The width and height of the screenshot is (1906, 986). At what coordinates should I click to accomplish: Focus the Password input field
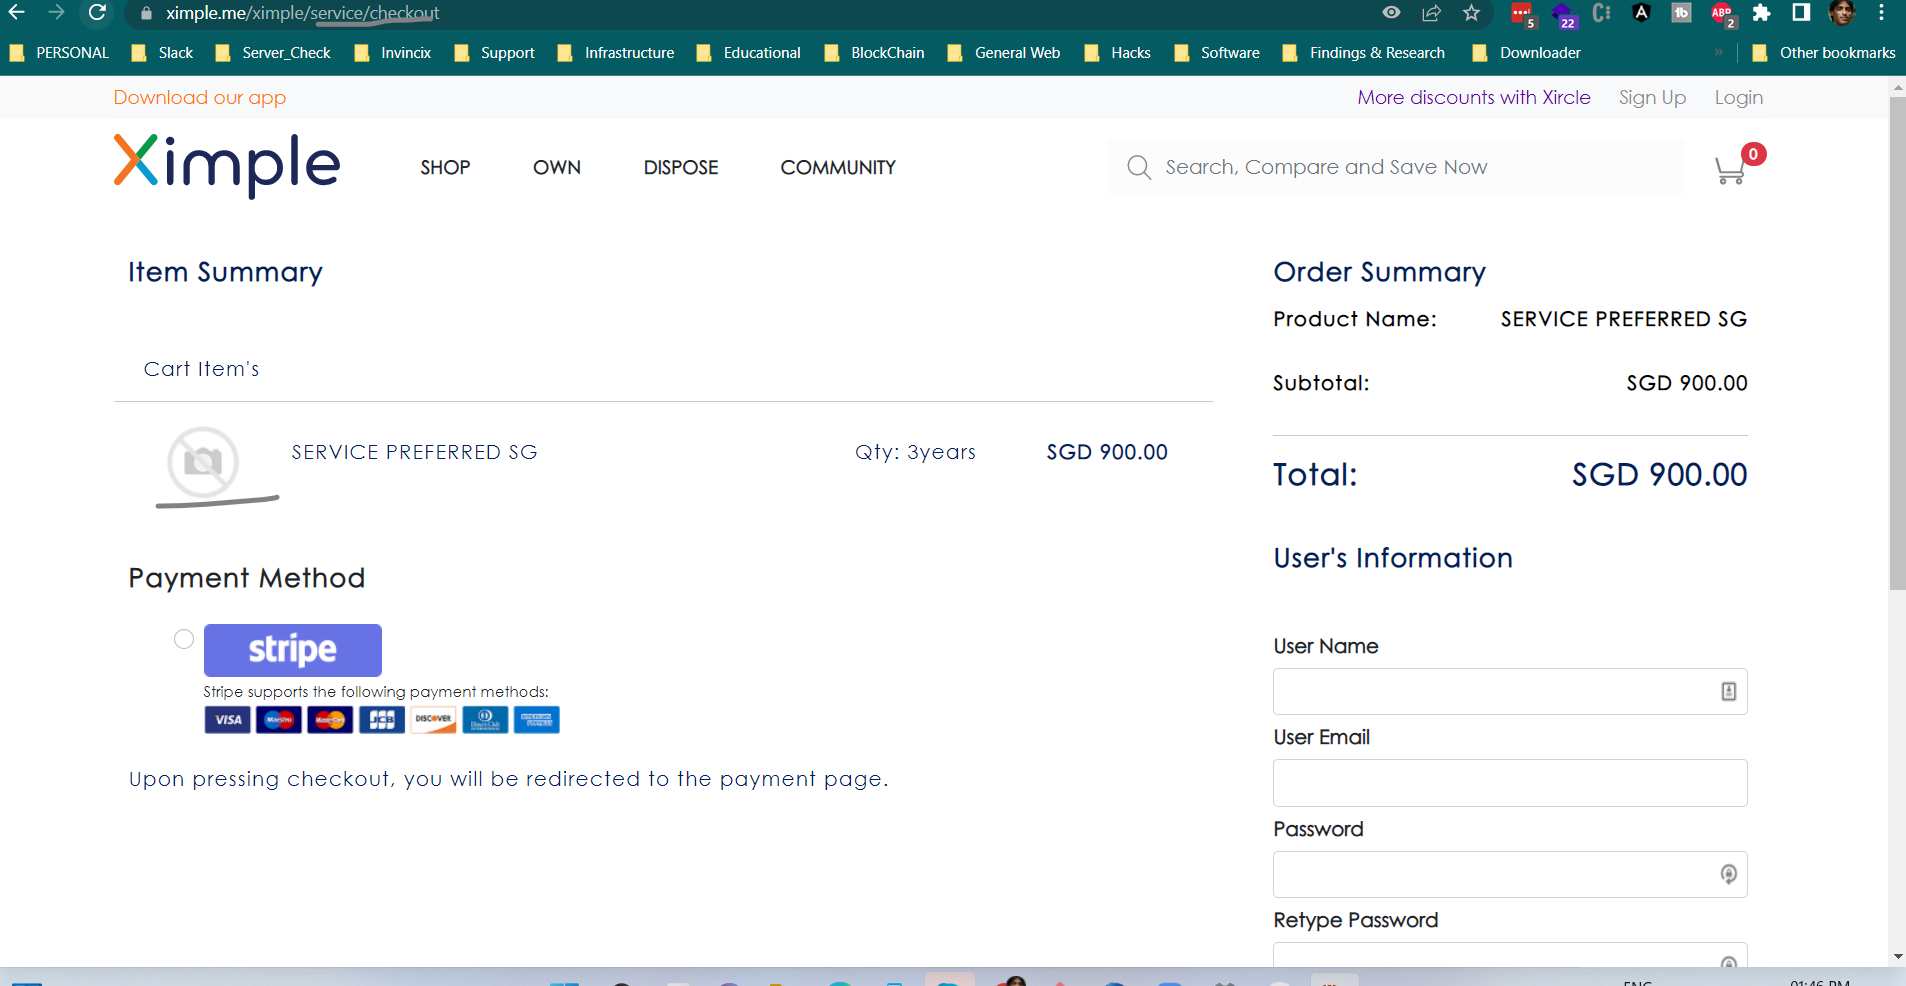1510,874
